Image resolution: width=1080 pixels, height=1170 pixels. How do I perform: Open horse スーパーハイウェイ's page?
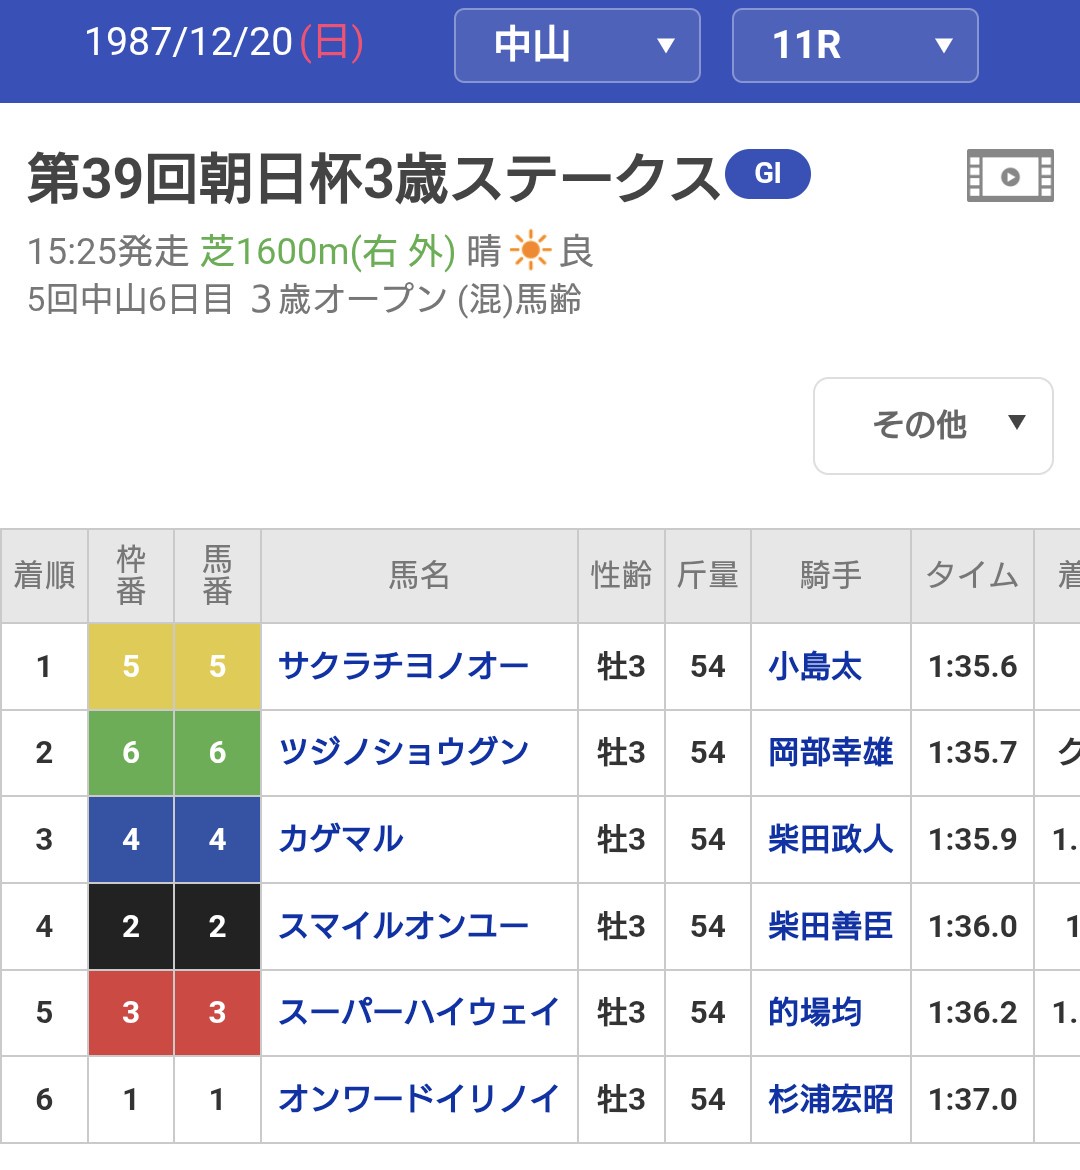[x=418, y=1012]
